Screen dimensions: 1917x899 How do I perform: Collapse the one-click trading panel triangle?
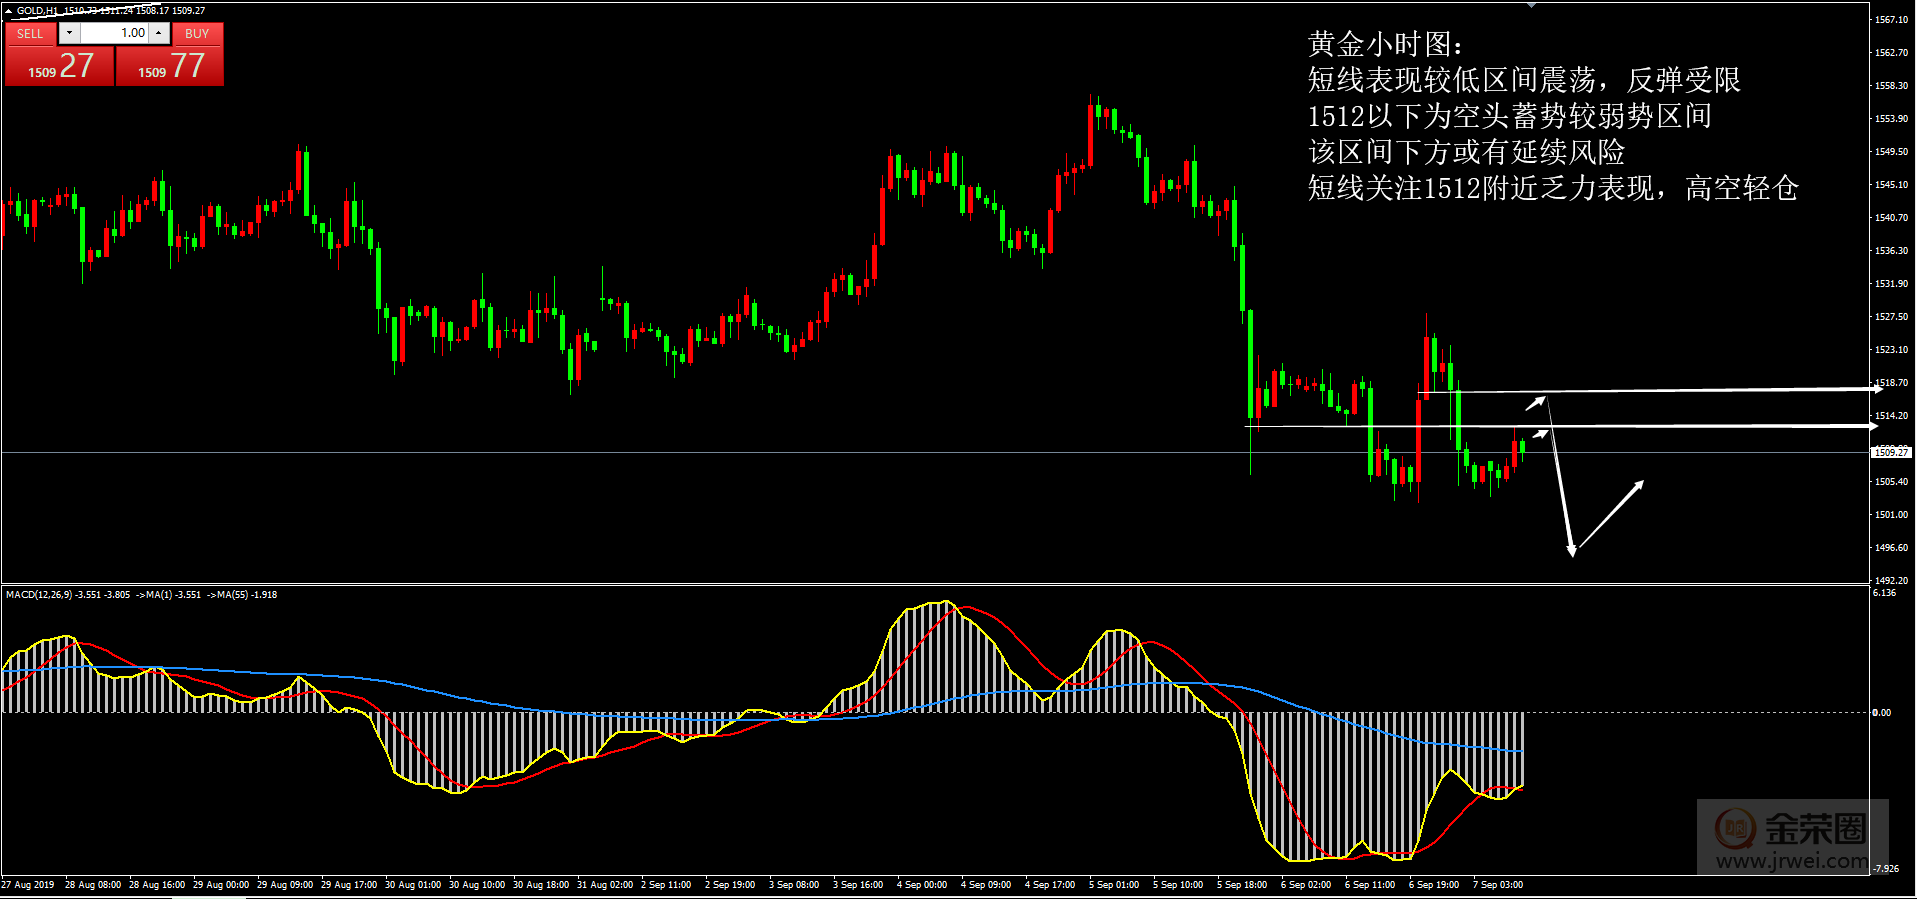(8, 11)
